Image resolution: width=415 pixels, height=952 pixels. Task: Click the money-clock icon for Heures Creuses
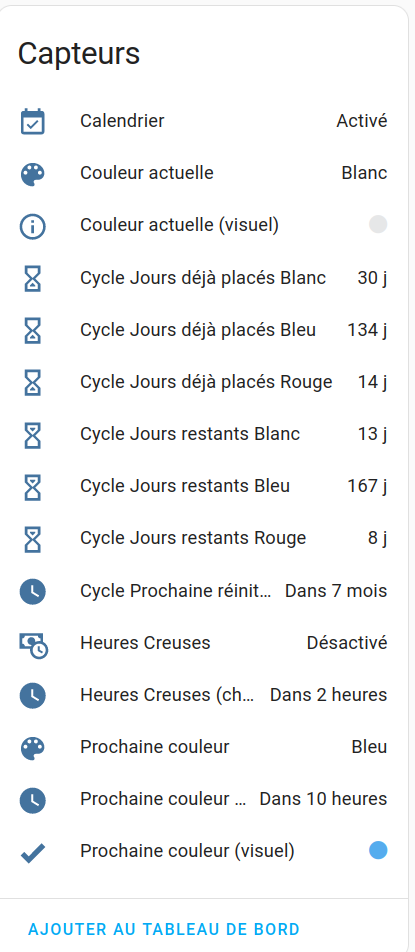click(33, 644)
